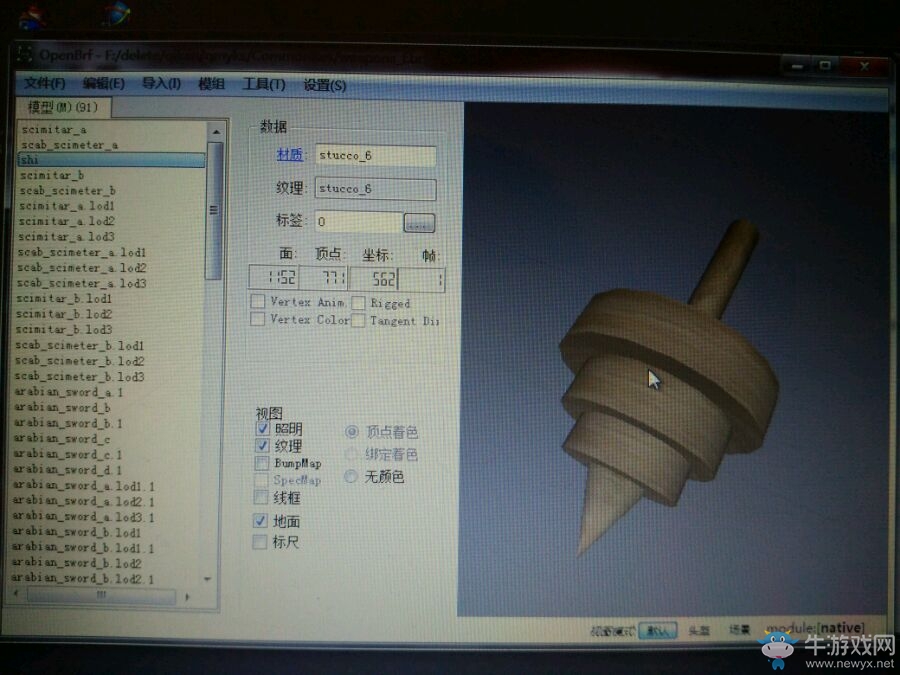Click the 帧 frame number field
This screenshot has width=900, height=675.
click(421, 280)
